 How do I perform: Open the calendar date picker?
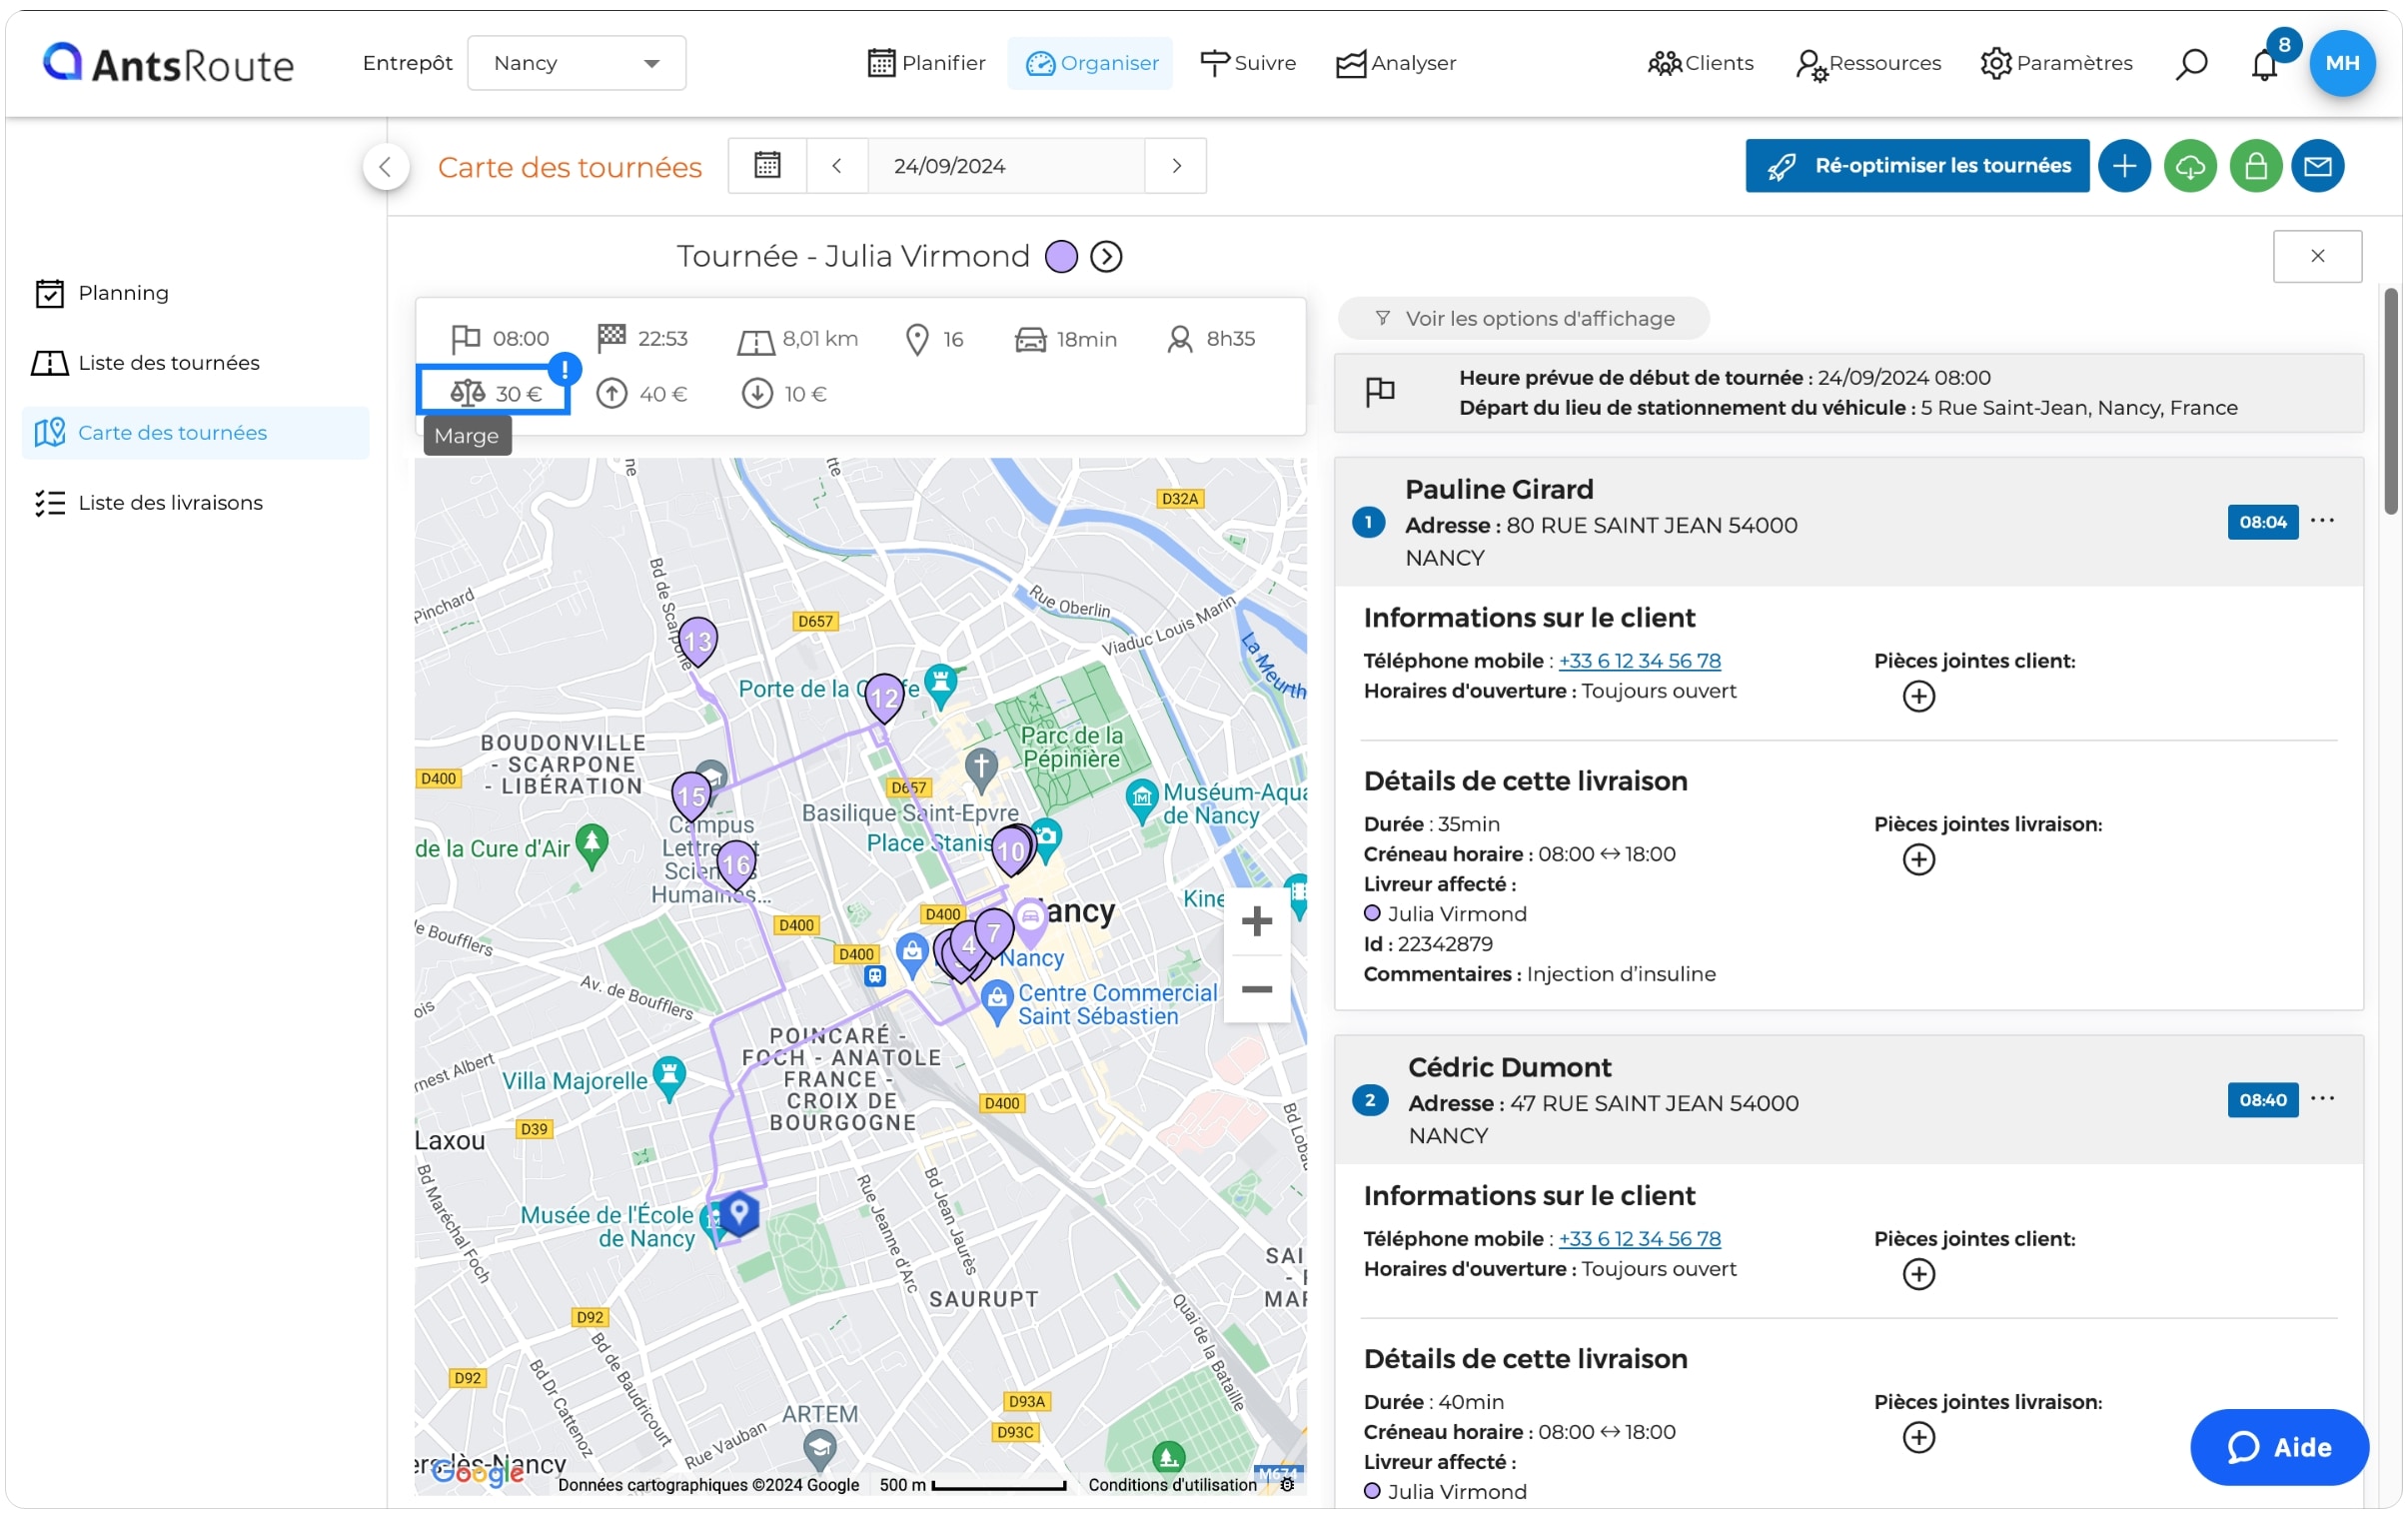tap(767, 165)
